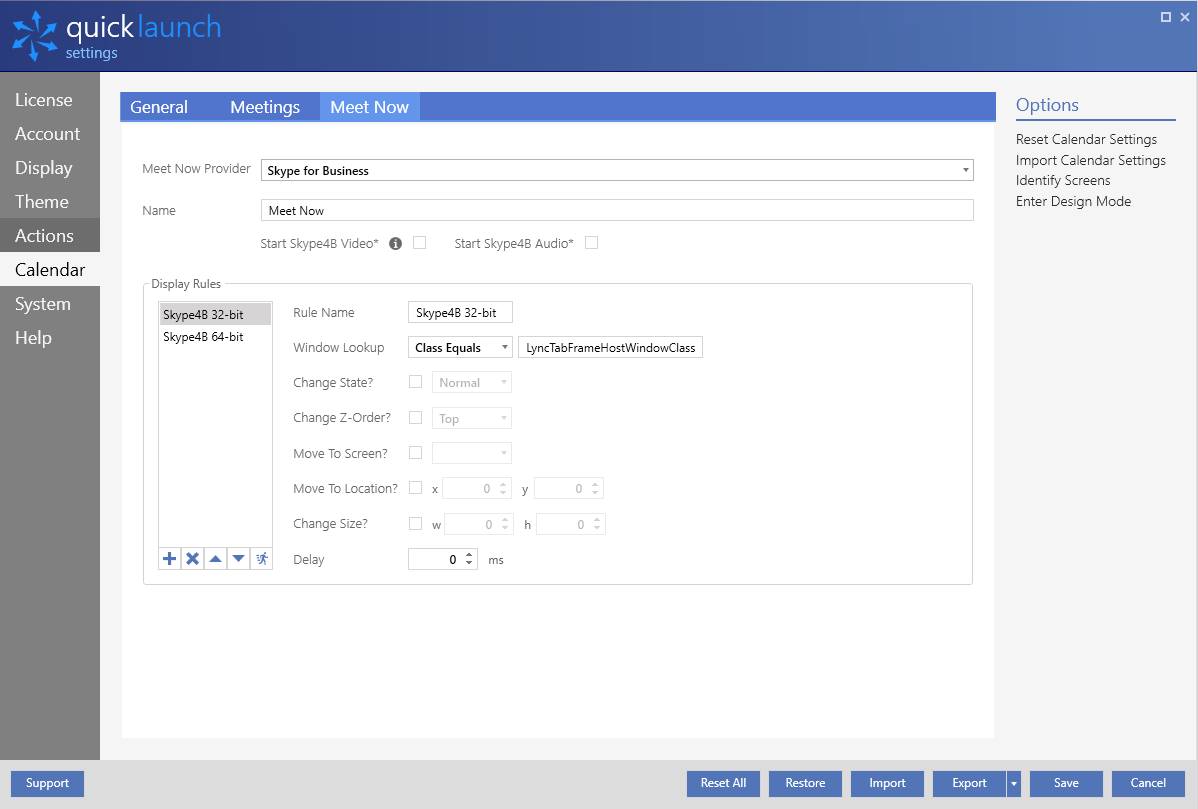Click Reset Calendar Settings link
The image size is (1198, 809).
[x=1086, y=139]
